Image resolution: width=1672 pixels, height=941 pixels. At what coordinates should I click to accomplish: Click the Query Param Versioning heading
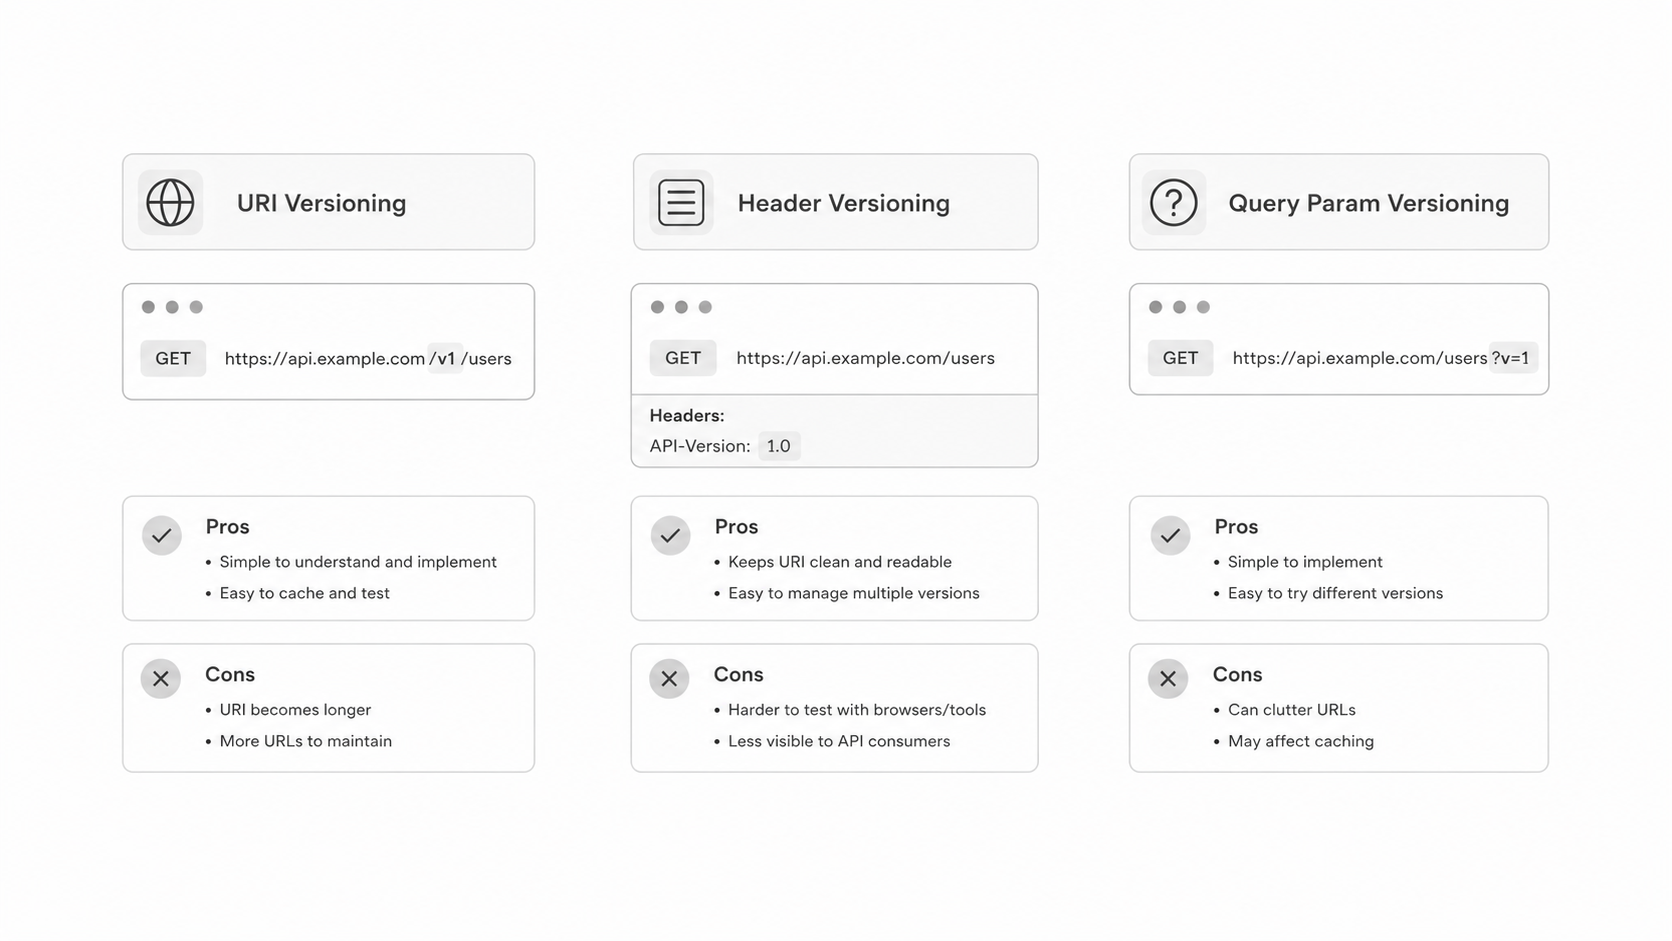coord(1368,203)
